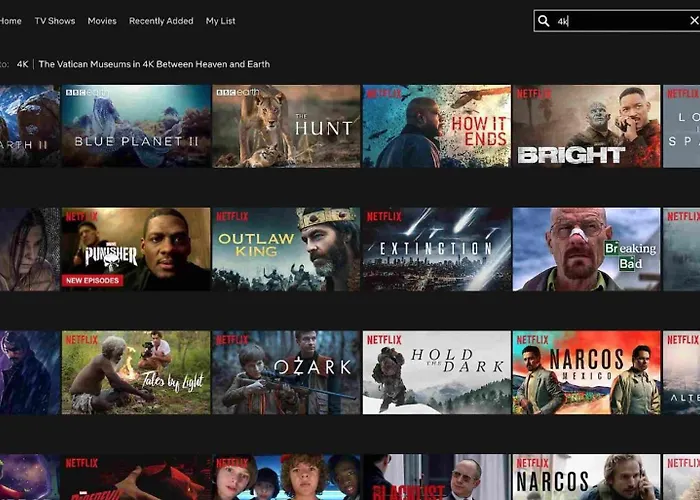700x500 pixels.
Task: Select the Lost in Space partial card
Action: coord(682,126)
